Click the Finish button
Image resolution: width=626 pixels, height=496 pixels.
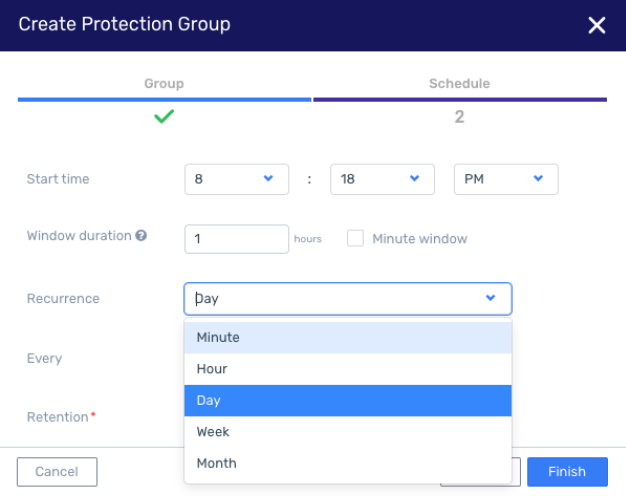coord(567,472)
